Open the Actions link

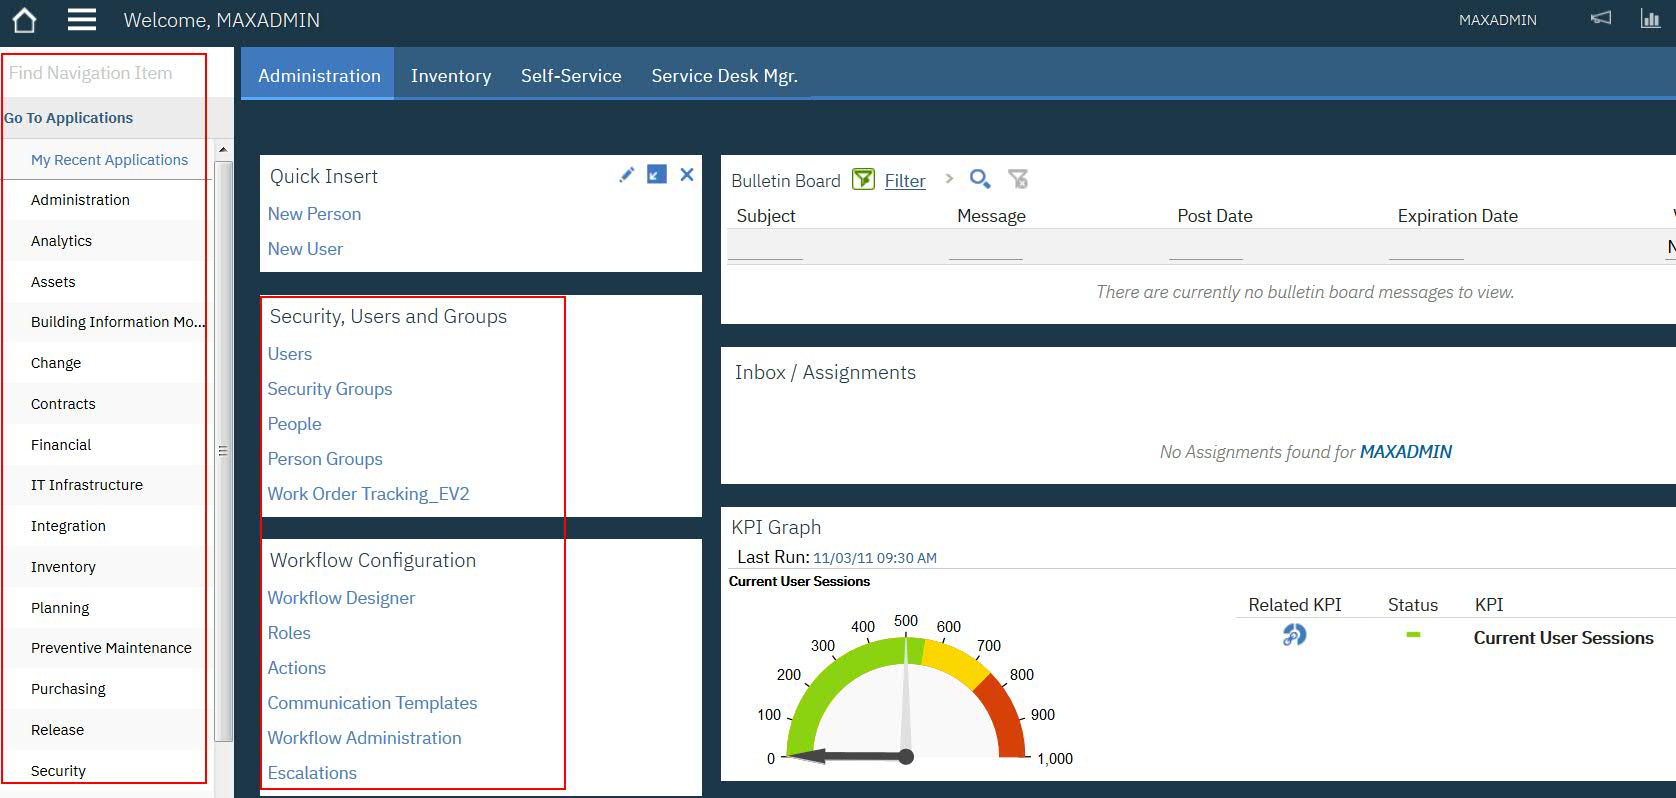click(297, 668)
